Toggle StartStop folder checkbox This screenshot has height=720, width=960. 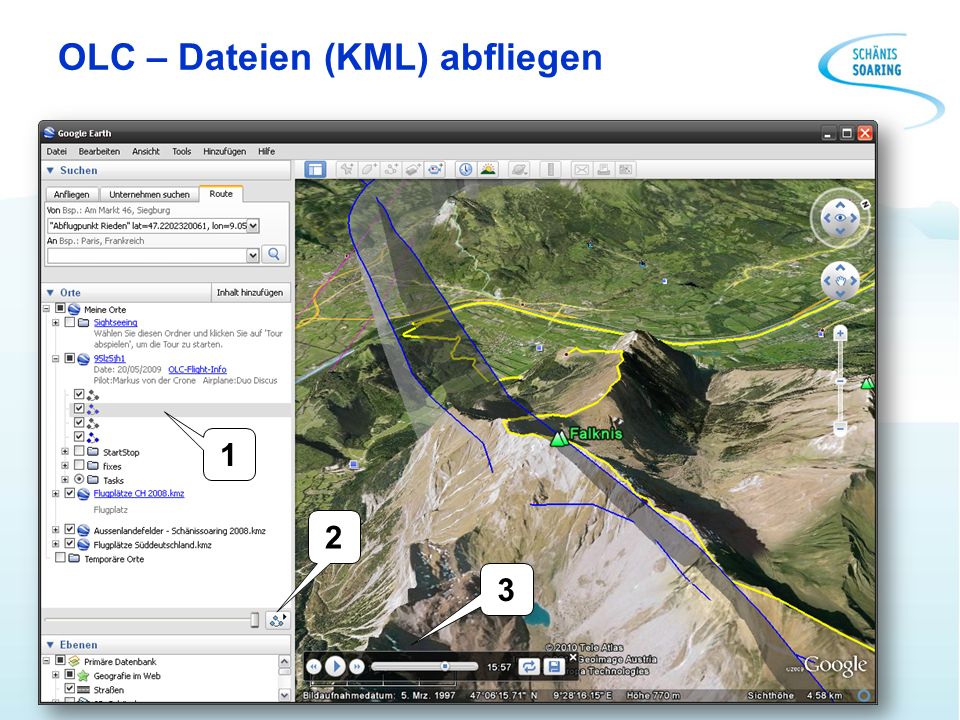[79, 451]
